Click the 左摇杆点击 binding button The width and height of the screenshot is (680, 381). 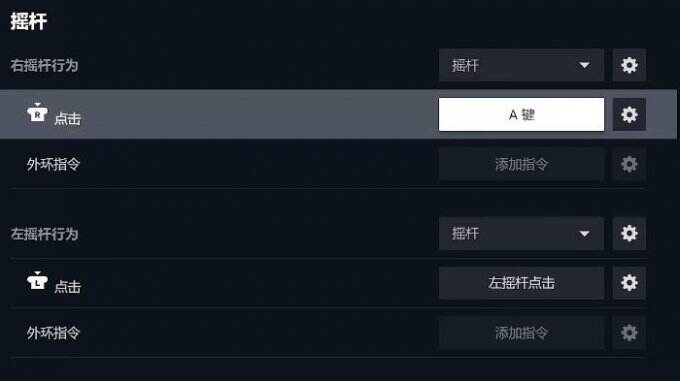pyautogui.click(x=521, y=283)
